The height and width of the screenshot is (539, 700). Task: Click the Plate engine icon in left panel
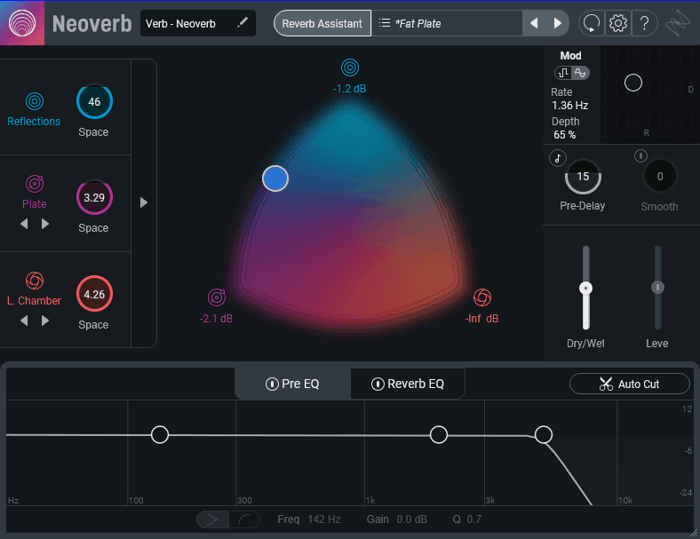click(x=34, y=184)
